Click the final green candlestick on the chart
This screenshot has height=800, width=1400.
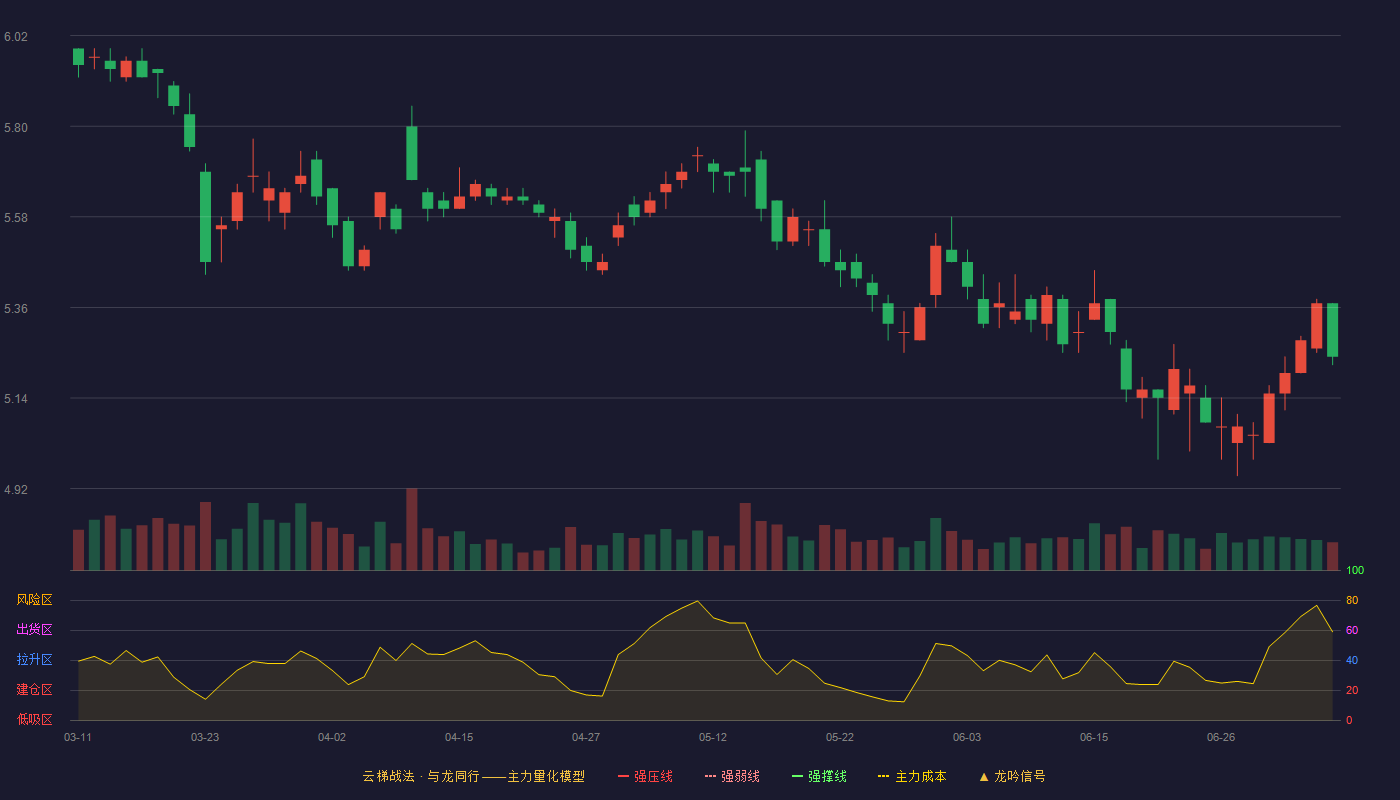click(1332, 330)
